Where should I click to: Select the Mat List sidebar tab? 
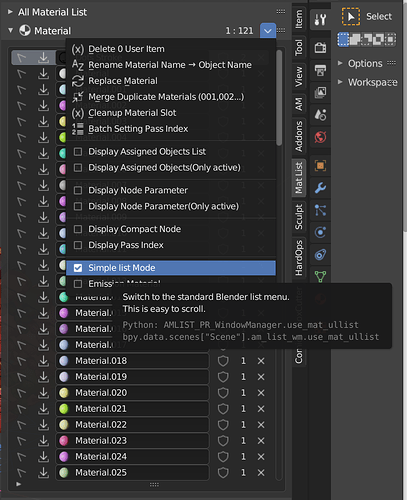tap(299, 178)
